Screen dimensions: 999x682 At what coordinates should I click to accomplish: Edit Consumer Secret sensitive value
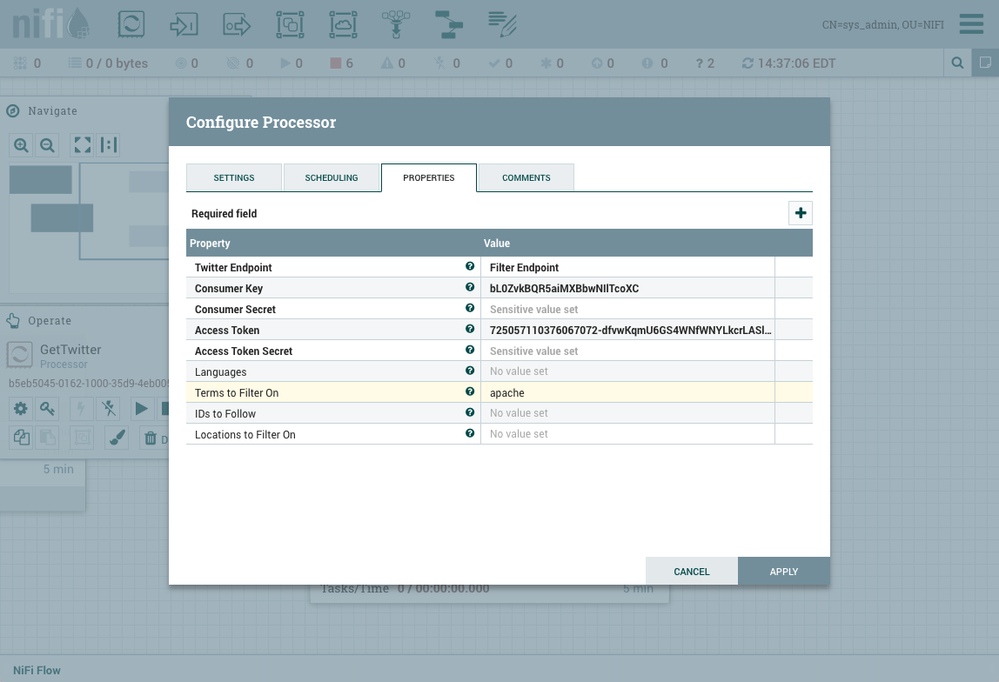pos(628,309)
